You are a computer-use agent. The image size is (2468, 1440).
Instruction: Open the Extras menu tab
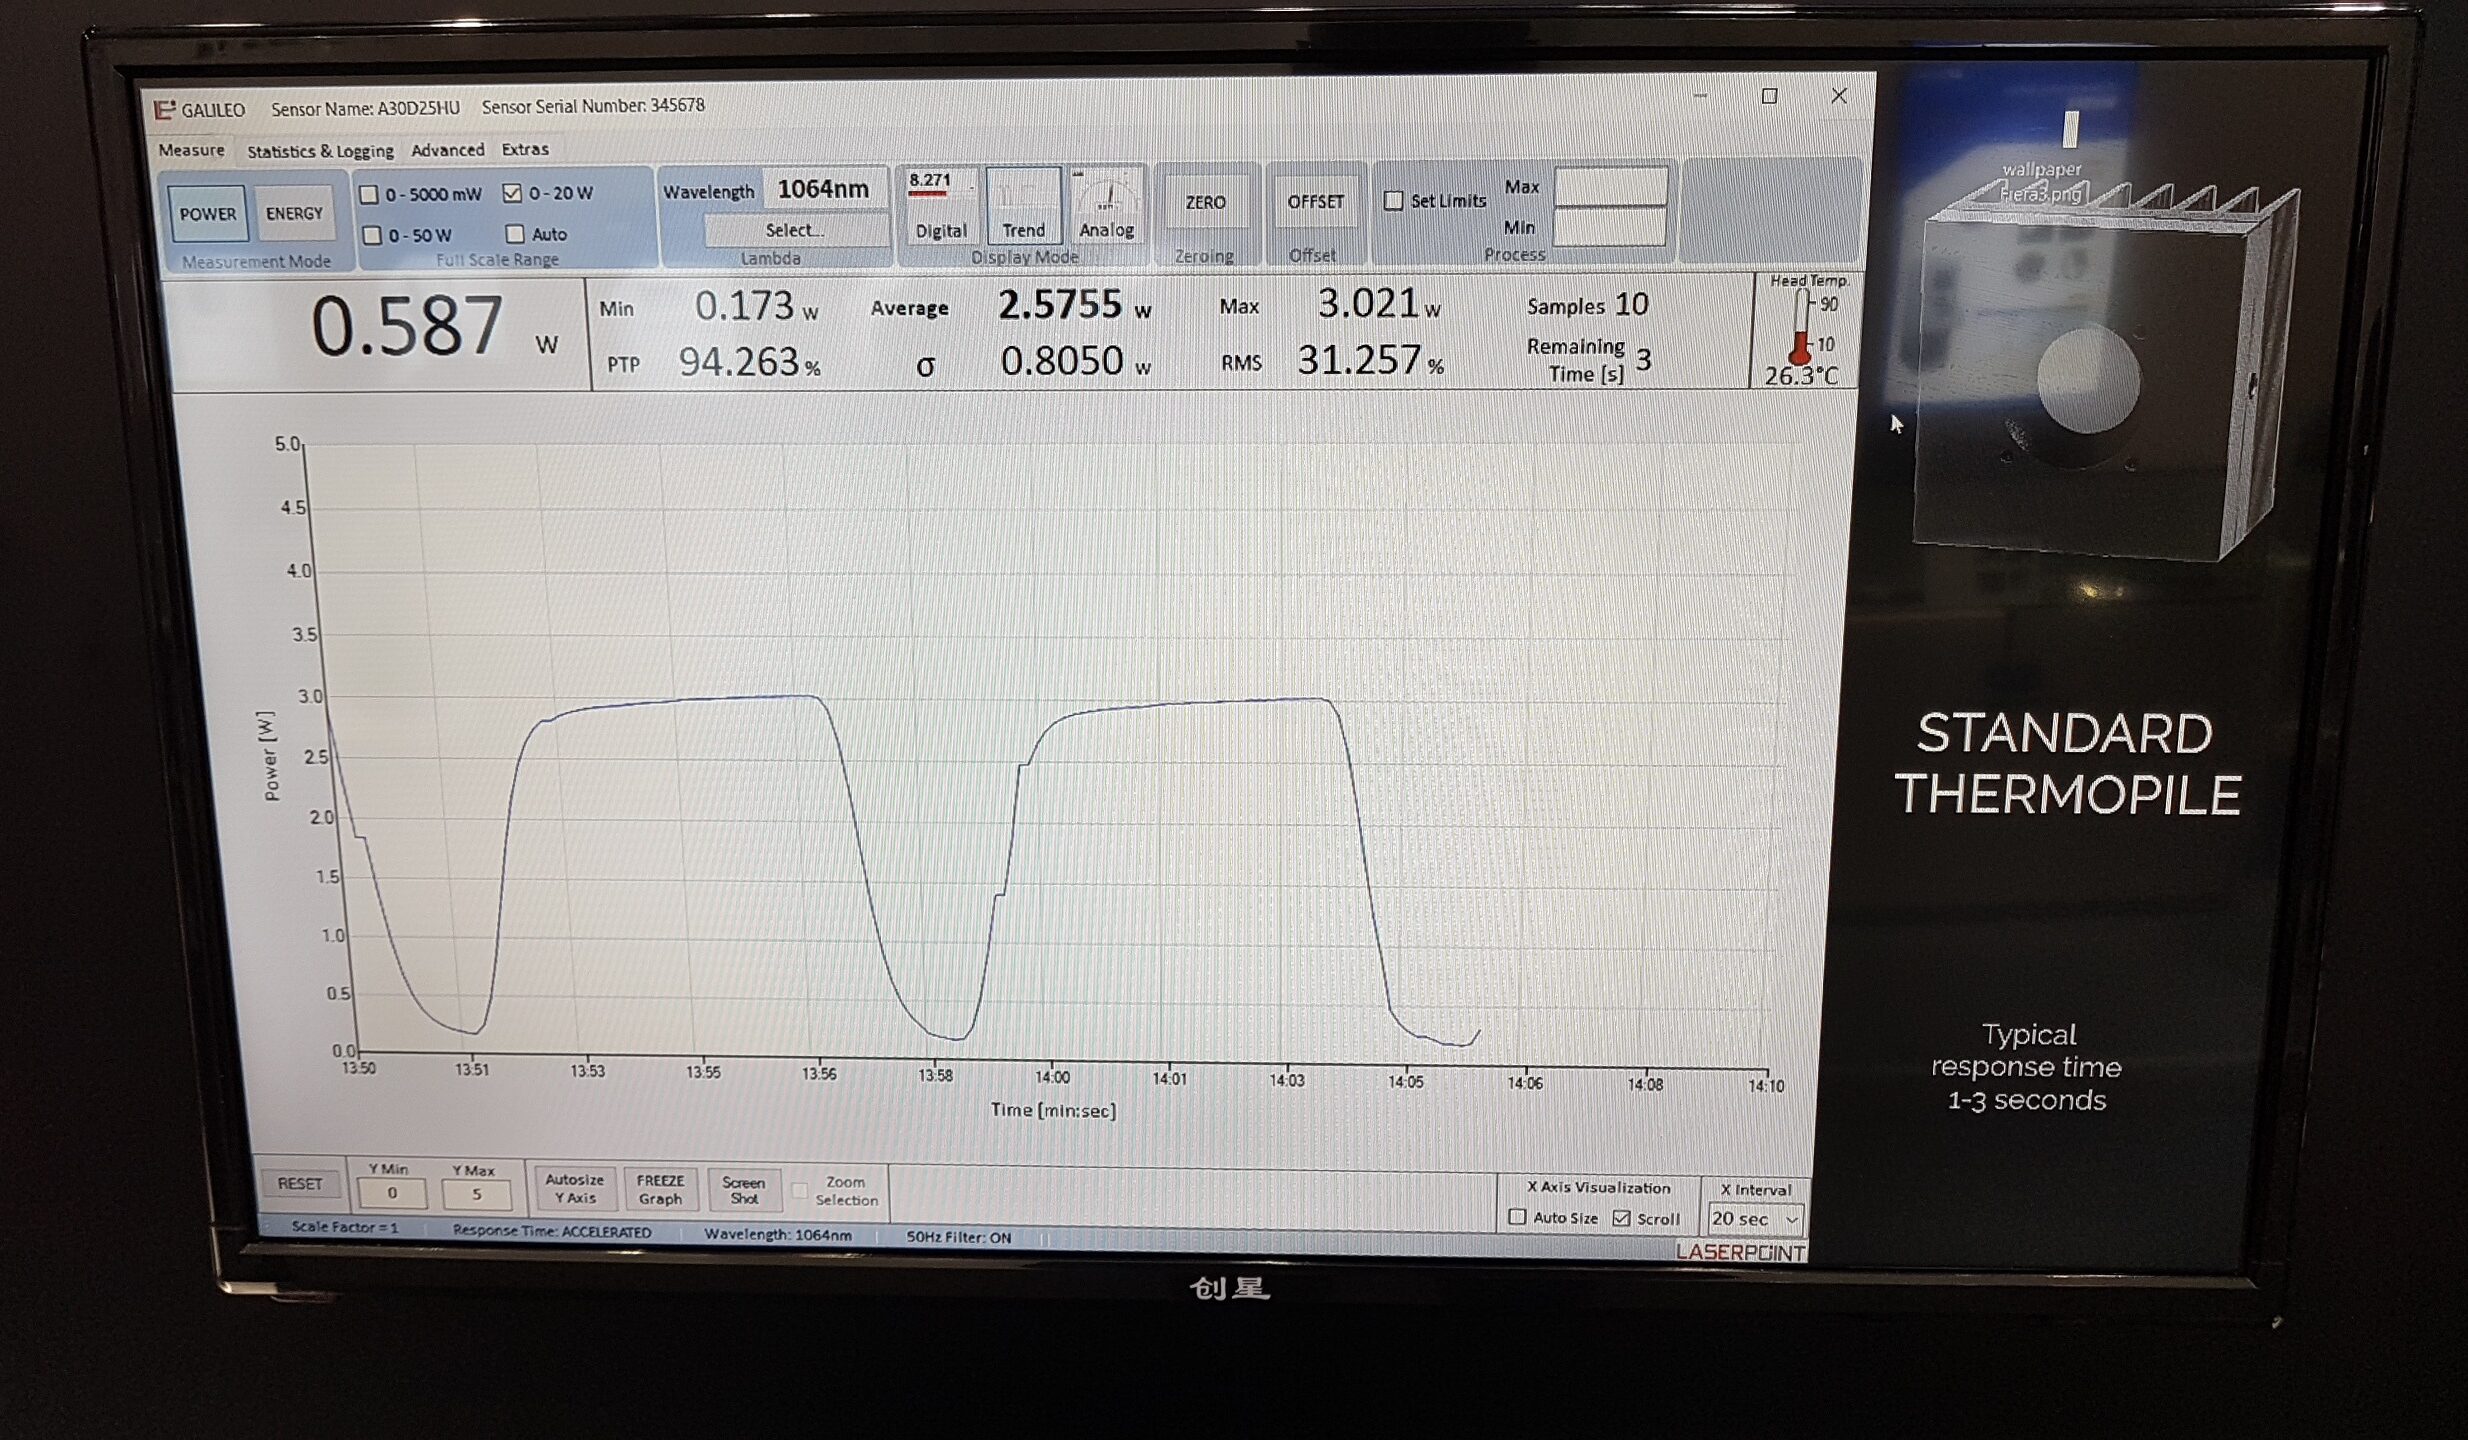pos(525,149)
